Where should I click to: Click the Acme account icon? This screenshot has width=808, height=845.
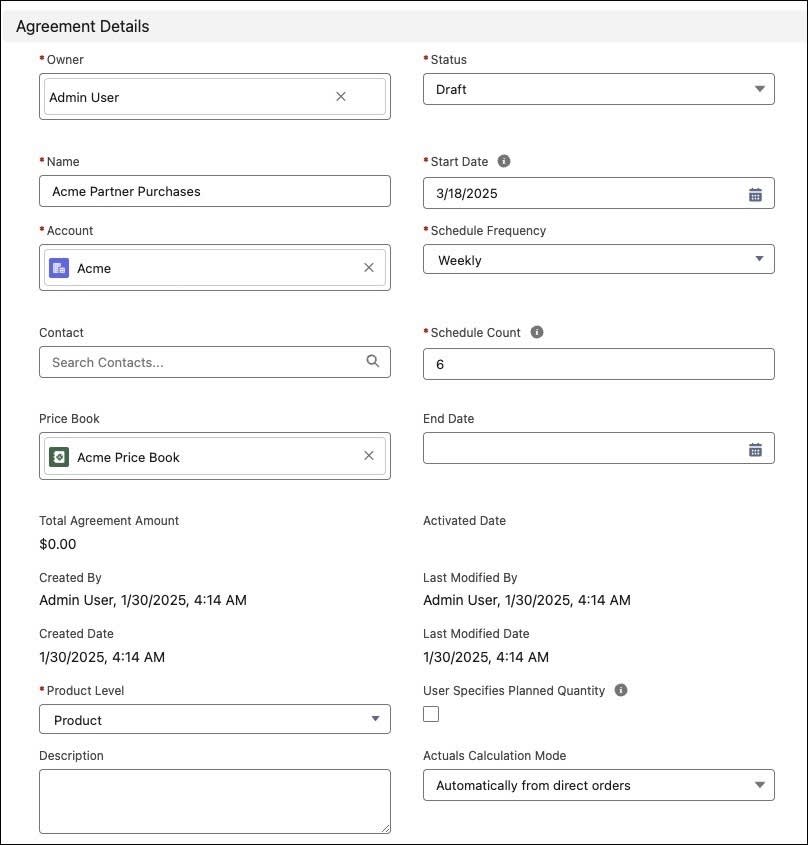point(59,268)
